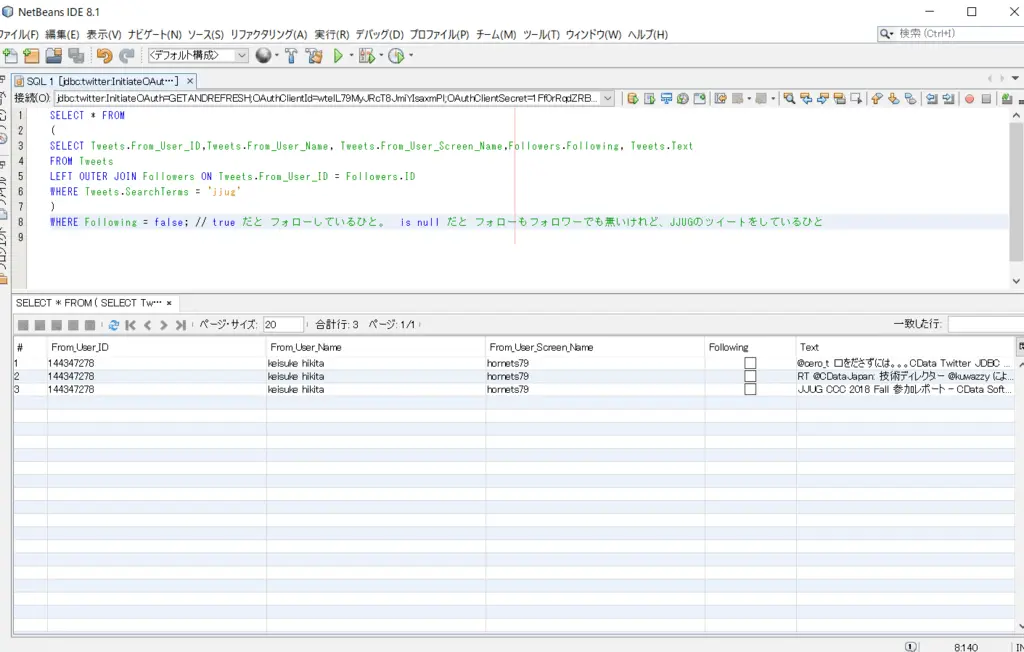1024x652 pixels.
Task: Expand the Run Project dropdown arrow
Action: 350,56
